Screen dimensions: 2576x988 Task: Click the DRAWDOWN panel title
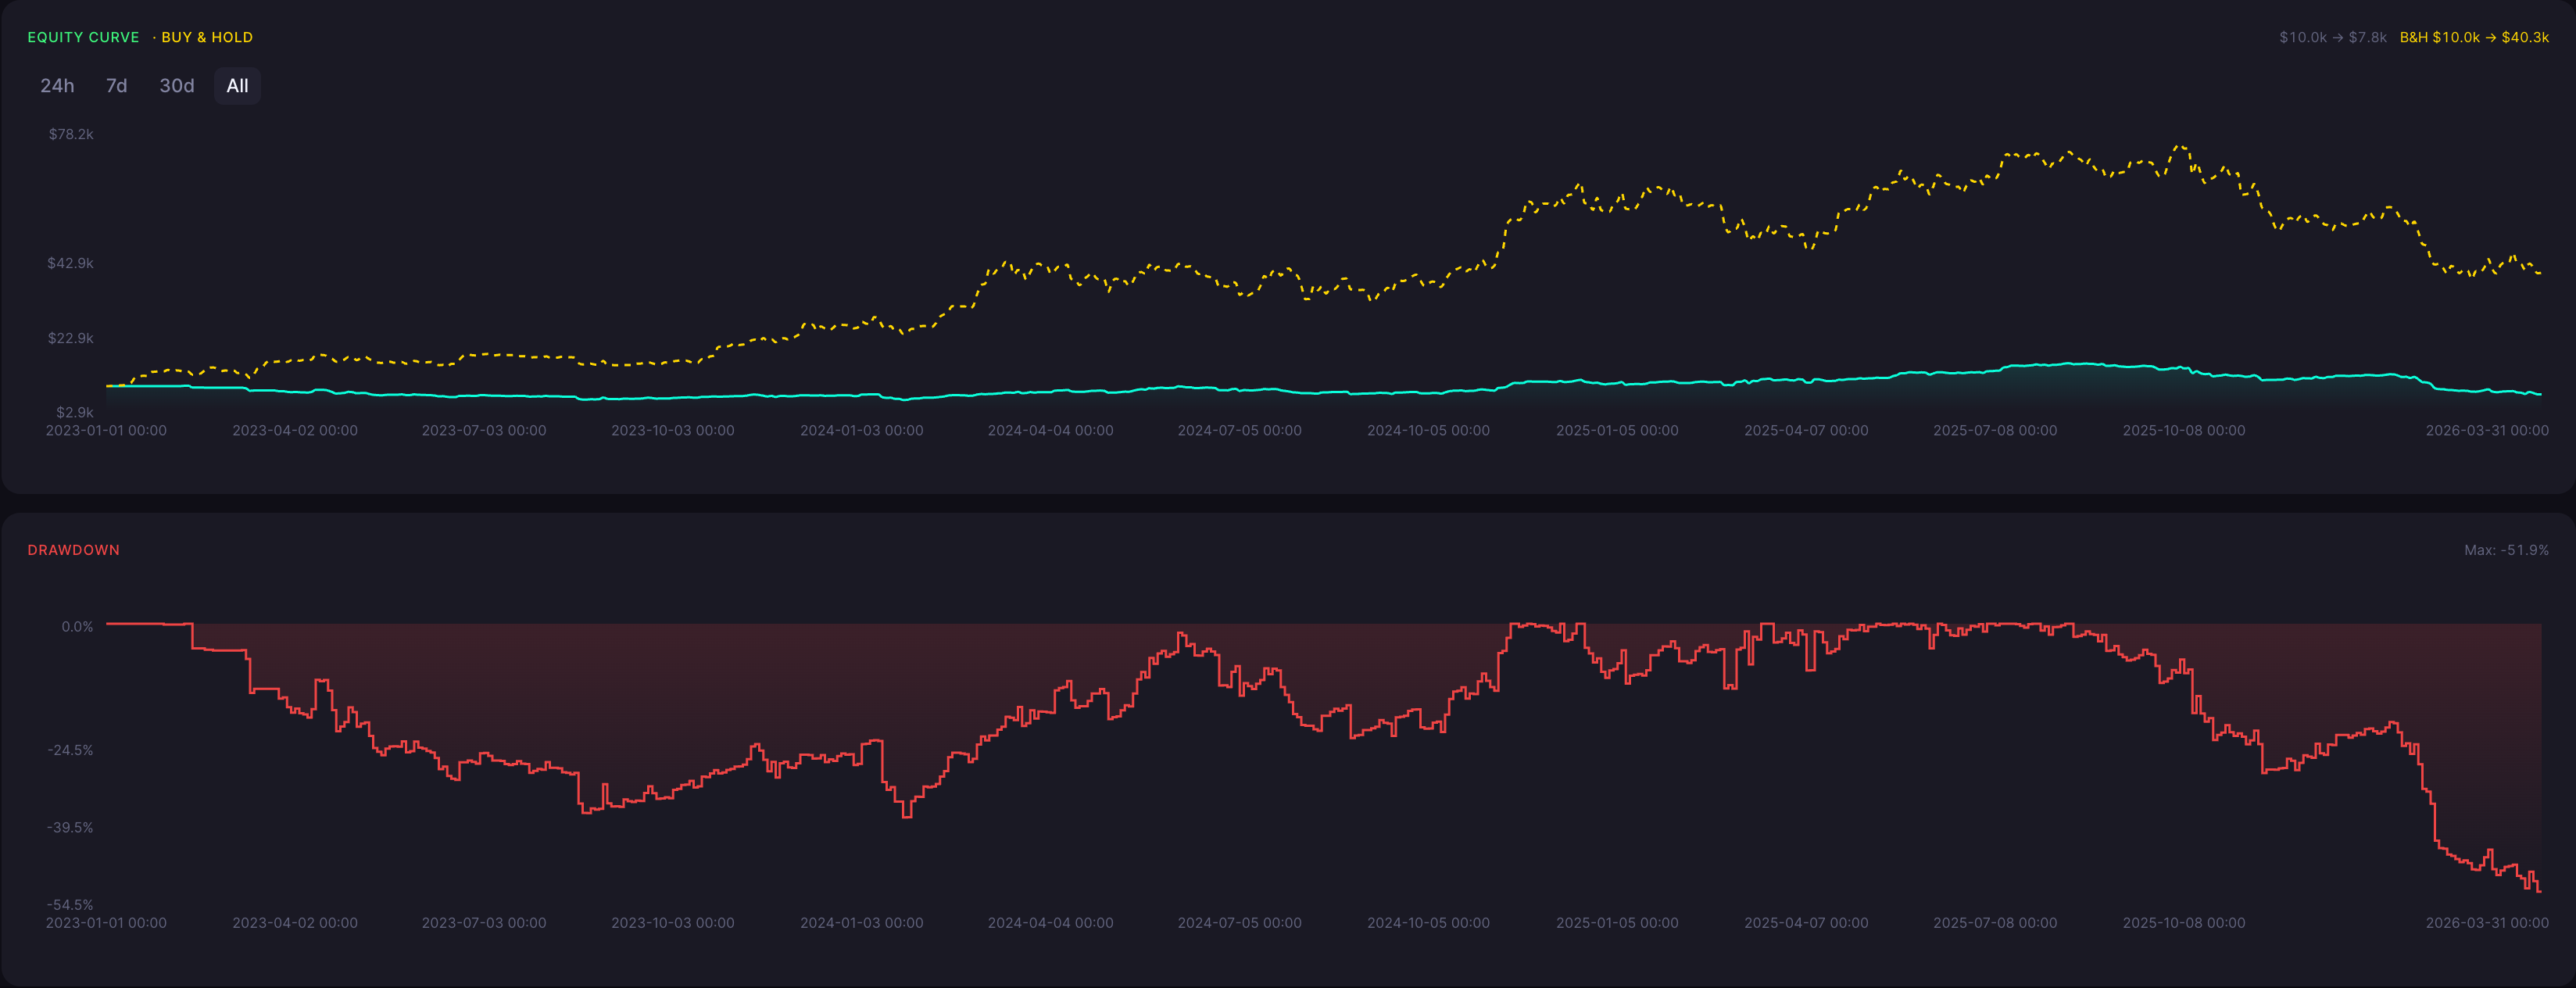click(x=73, y=550)
